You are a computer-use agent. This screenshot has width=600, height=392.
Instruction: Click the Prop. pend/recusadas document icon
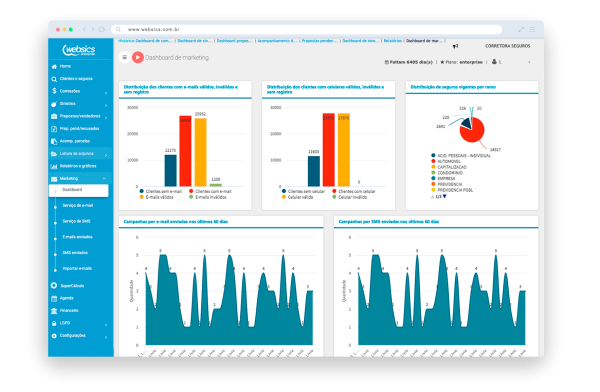coord(54,129)
